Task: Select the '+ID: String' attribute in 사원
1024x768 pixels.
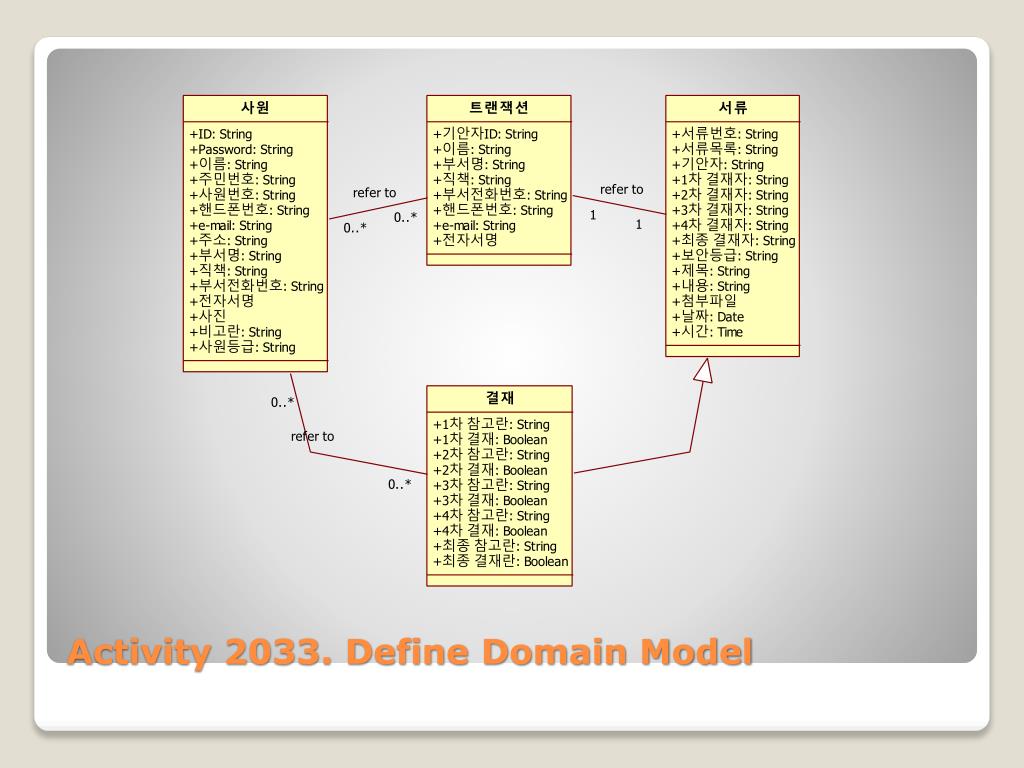Action: pos(221,135)
